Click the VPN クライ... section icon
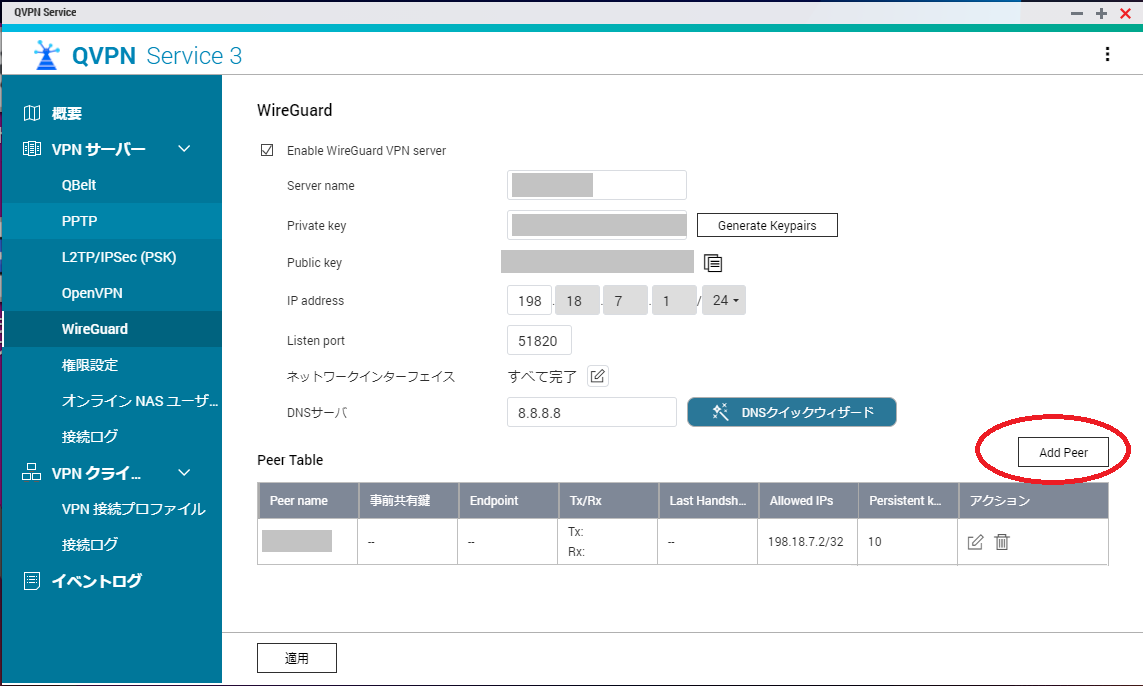 [31, 472]
